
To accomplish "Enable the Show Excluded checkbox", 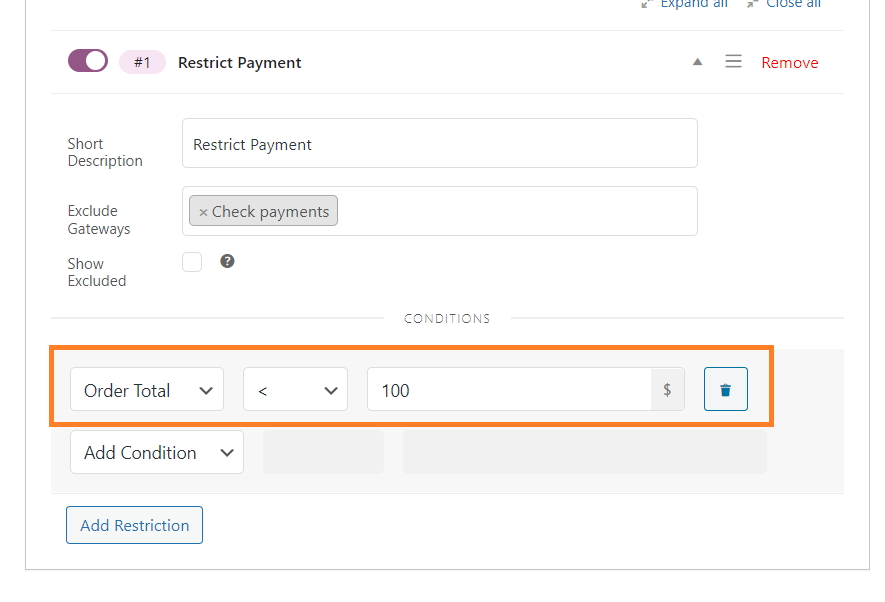I will [x=192, y=262].
